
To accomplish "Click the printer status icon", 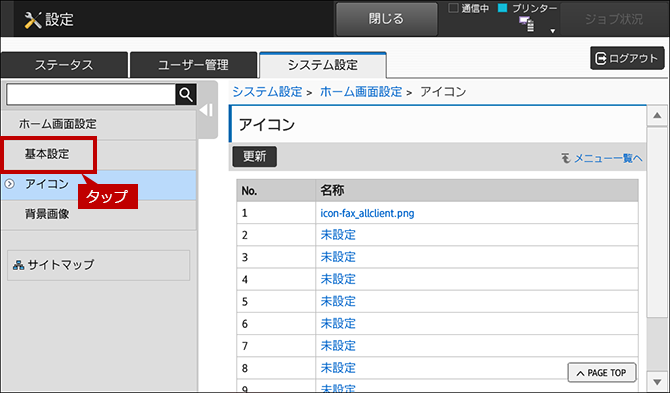I will [526, 24].
